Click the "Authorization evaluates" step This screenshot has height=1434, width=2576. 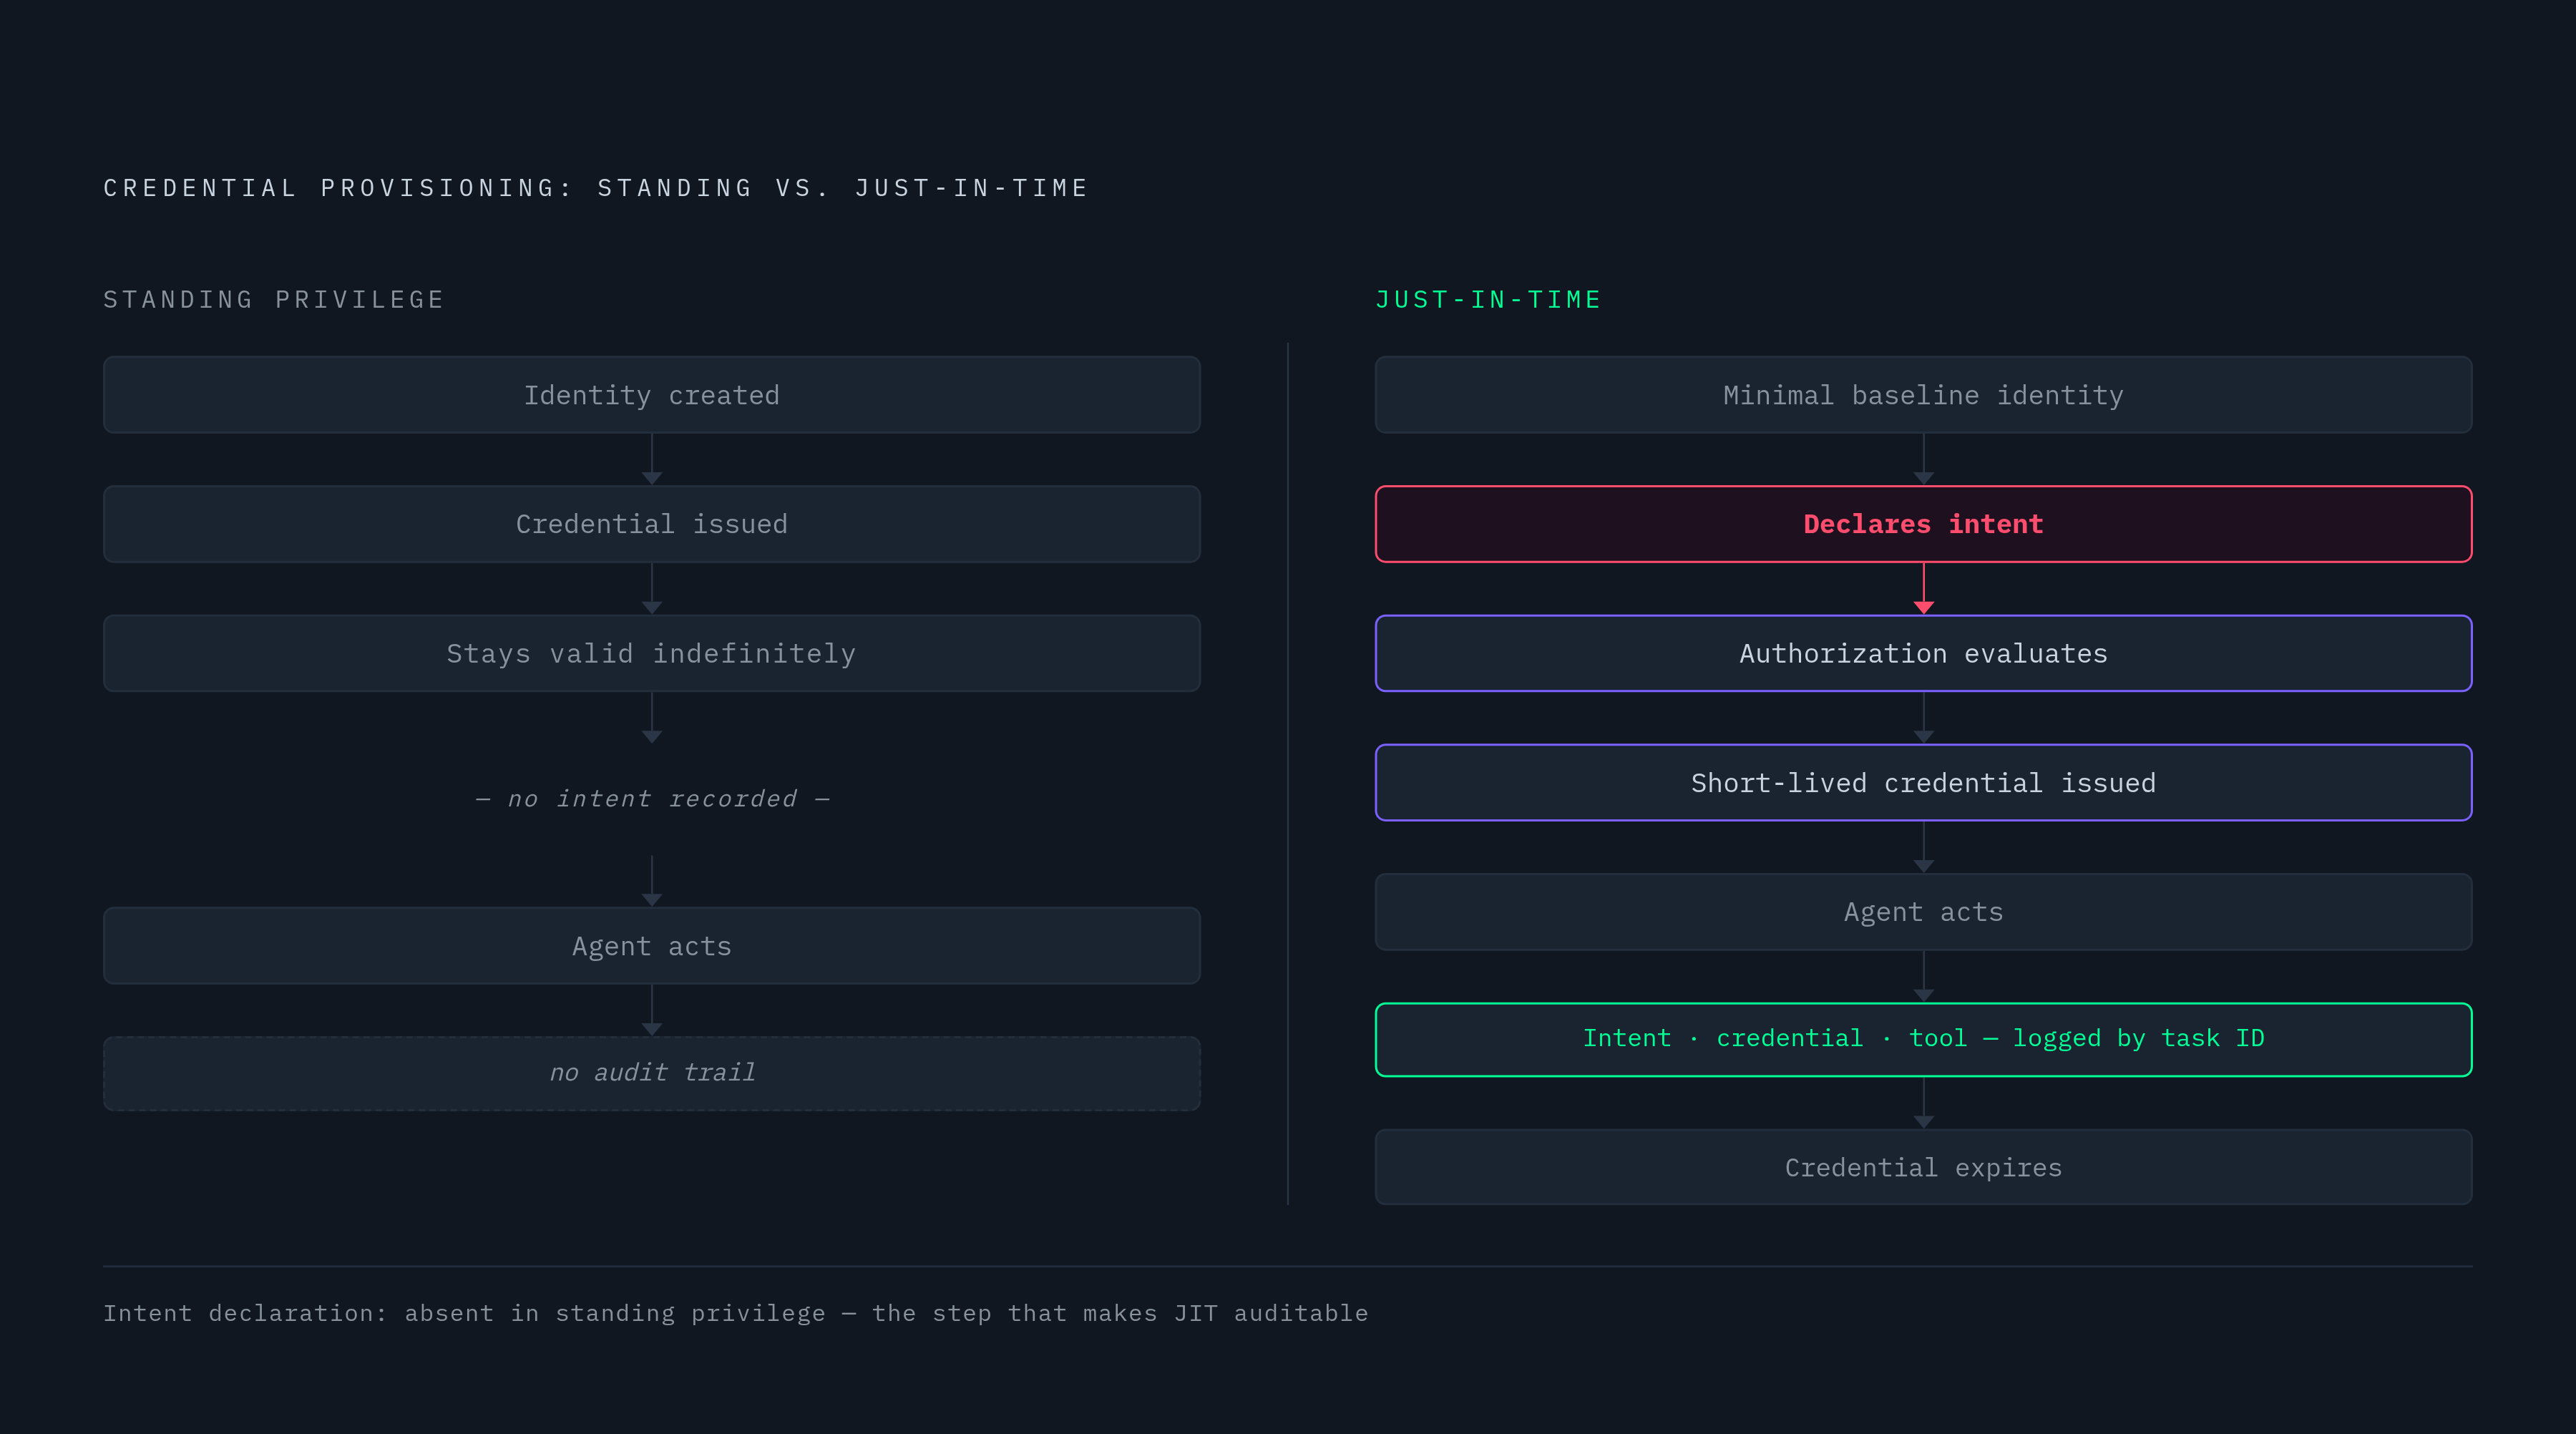point(1924,654)
